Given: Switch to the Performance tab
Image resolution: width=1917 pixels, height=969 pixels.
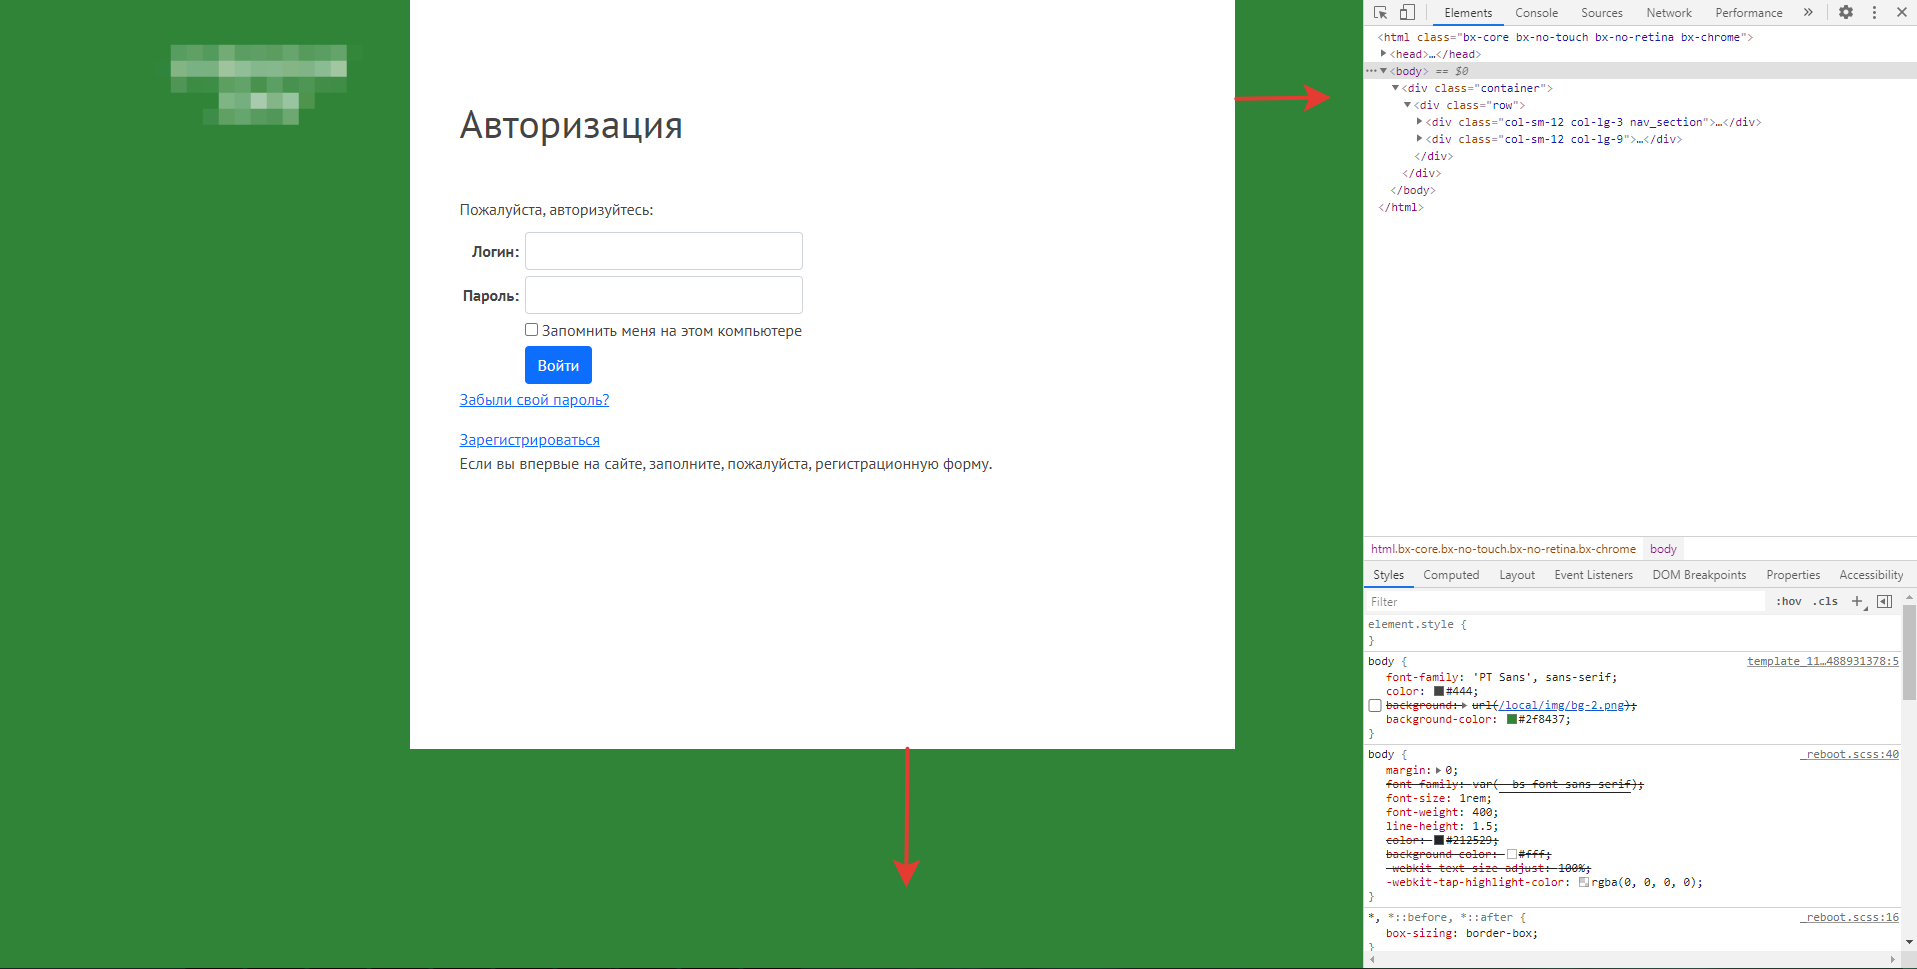Looking at the screenshot, I should [1749, 13].
